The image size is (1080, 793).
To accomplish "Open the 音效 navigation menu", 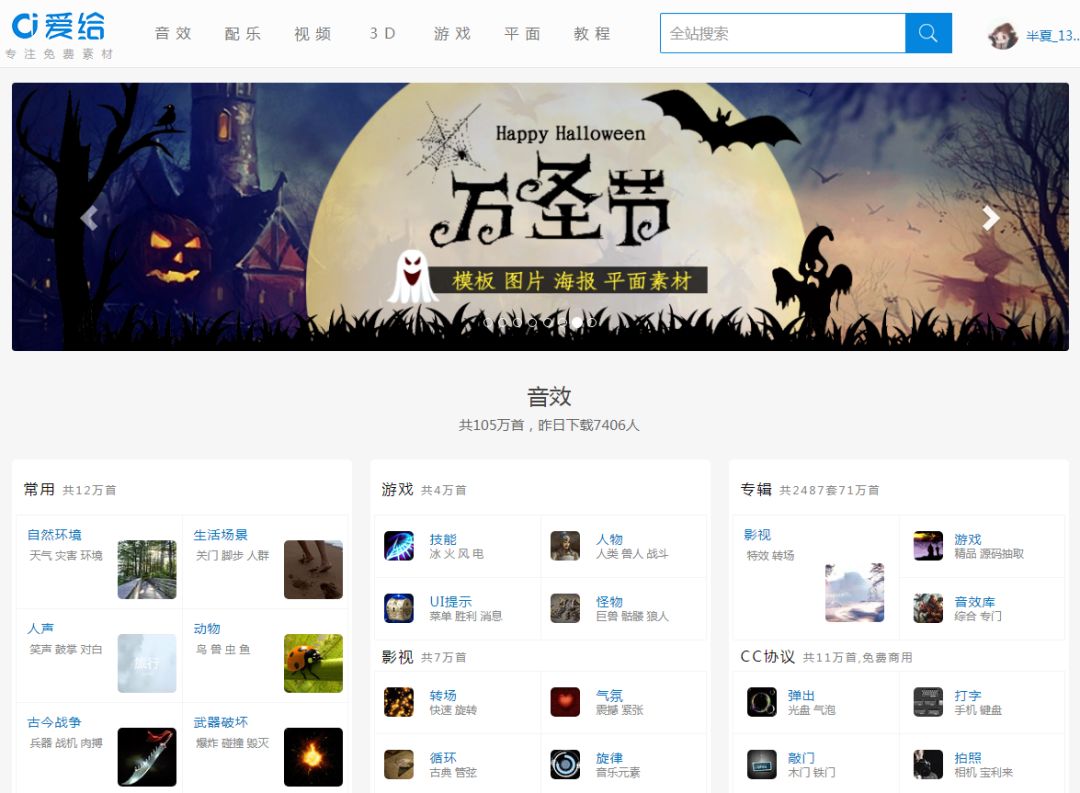I will click(x=173, y=33).
